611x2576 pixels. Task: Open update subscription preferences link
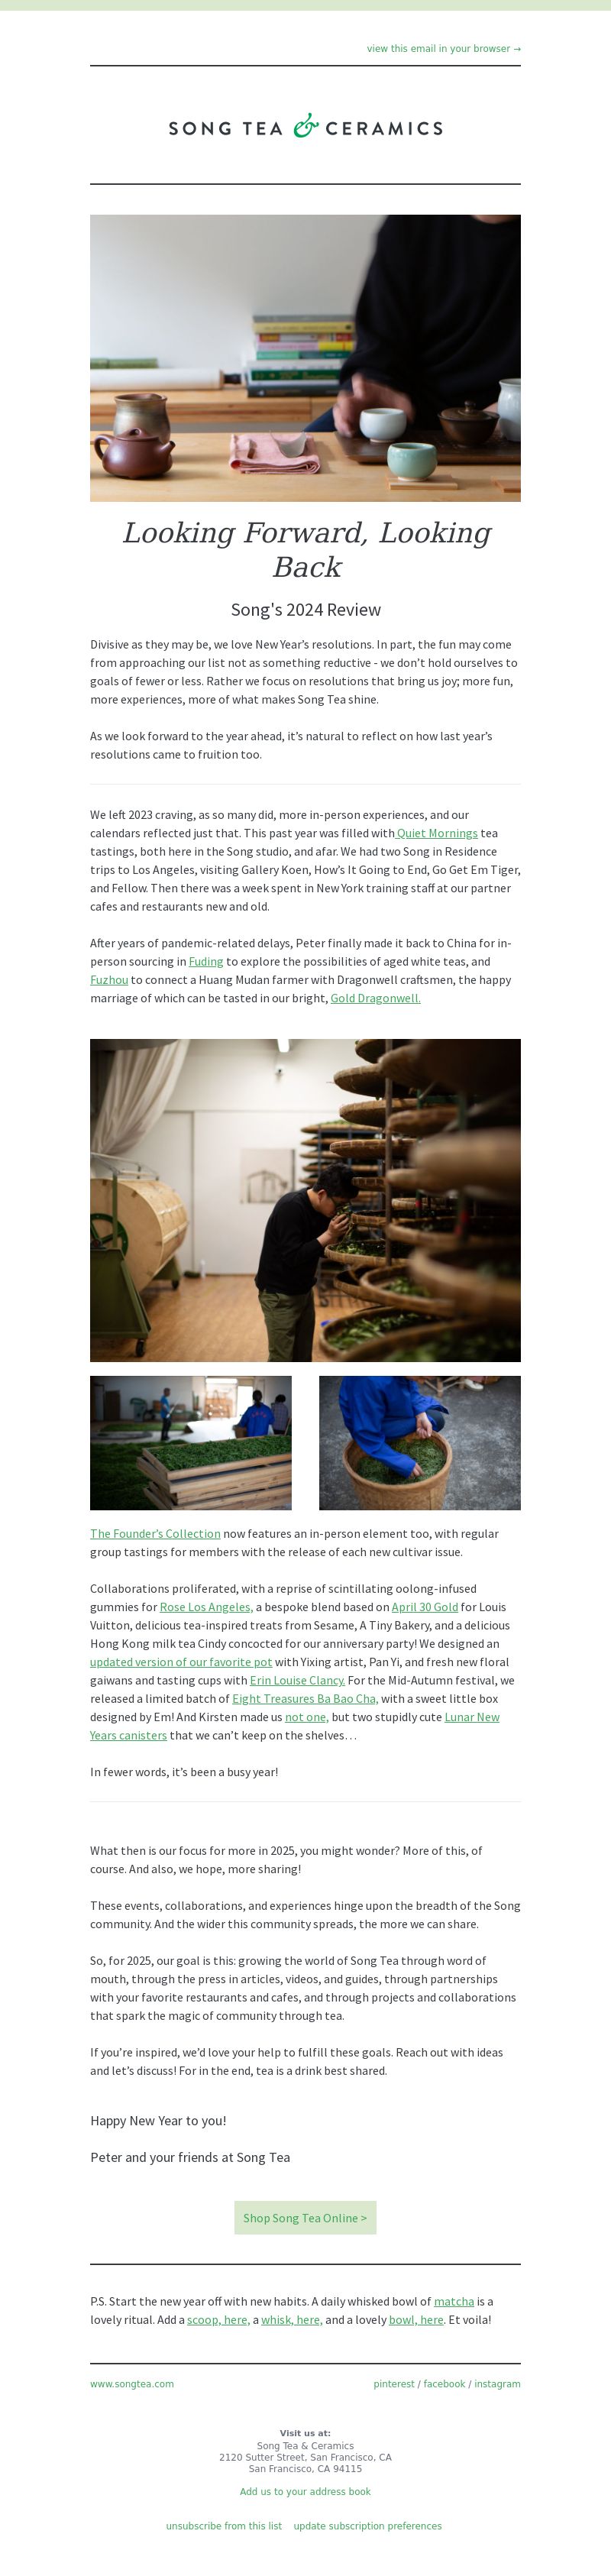(367, 2526)
